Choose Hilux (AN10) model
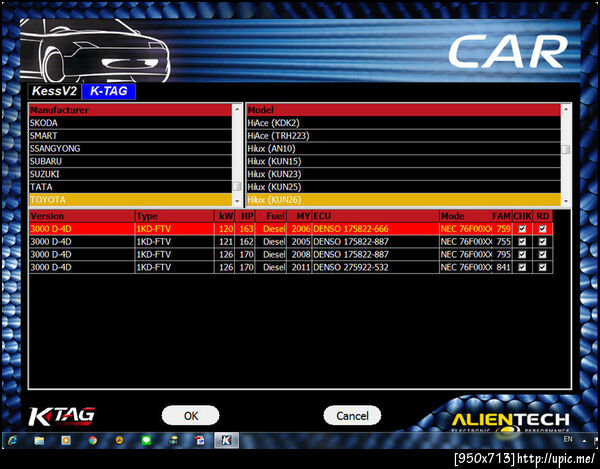 click(x=403, y=148)
